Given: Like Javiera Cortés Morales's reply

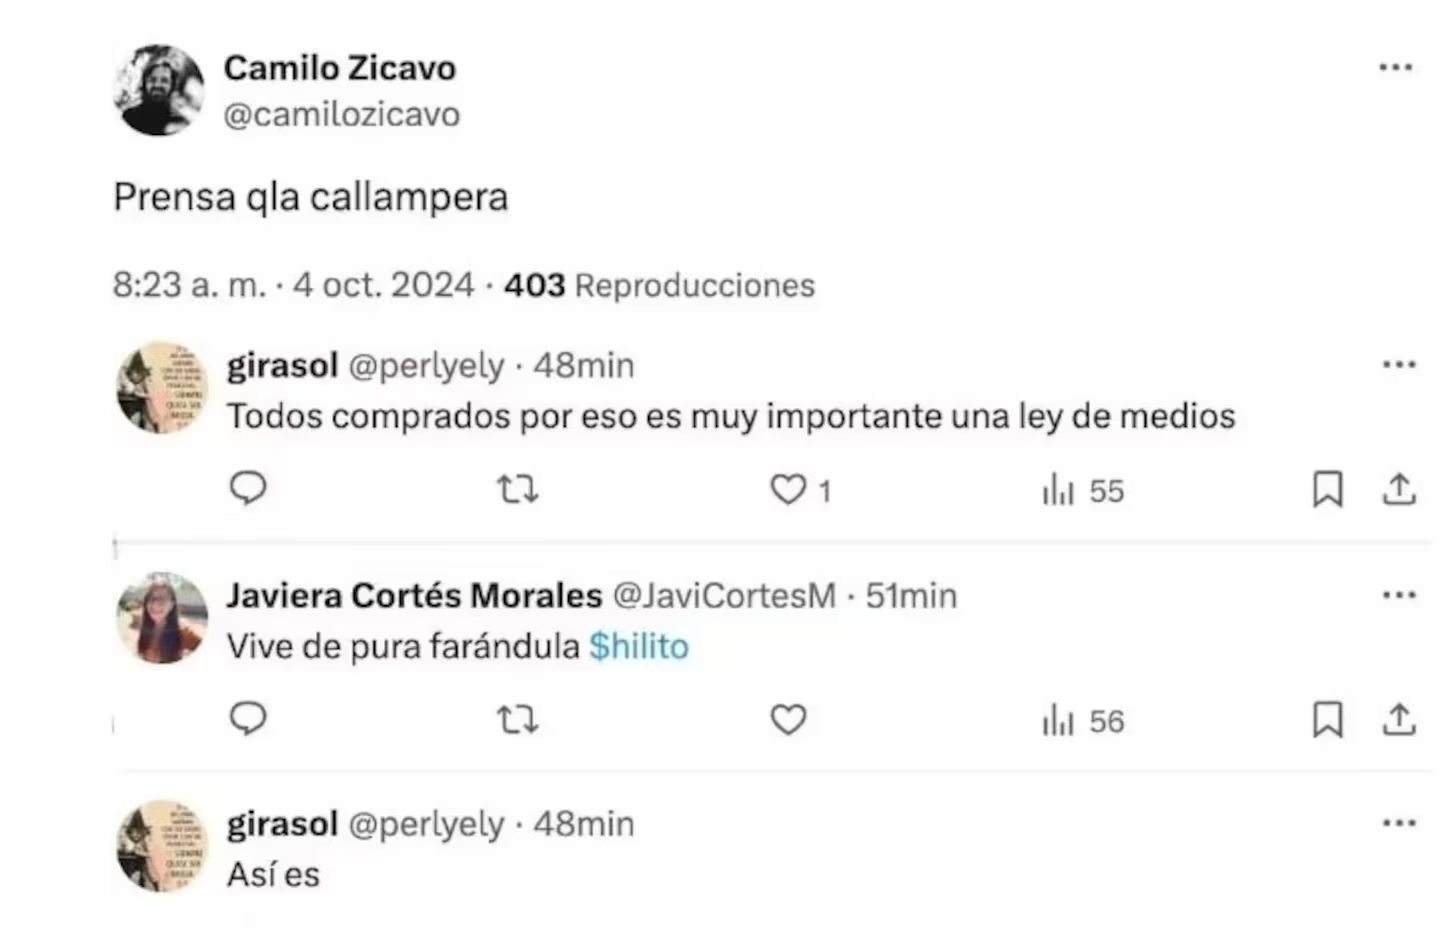Looking at the screenshot, I should point(788,719).
